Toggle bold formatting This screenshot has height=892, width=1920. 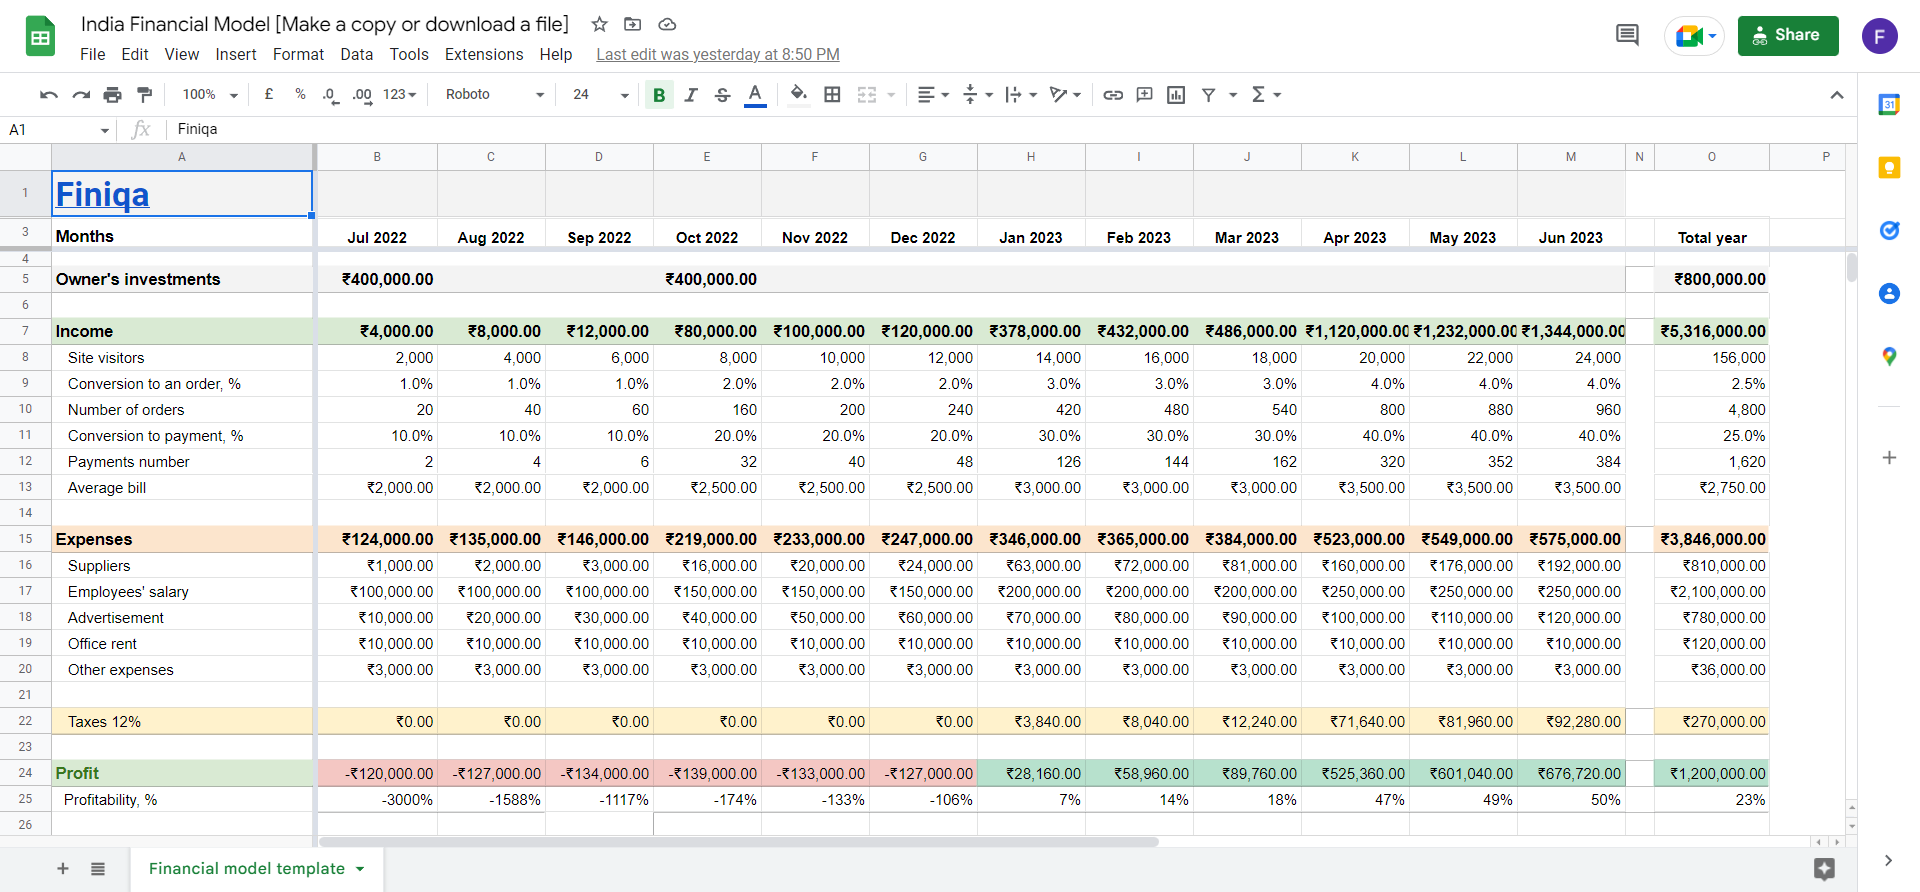point(659,95)
